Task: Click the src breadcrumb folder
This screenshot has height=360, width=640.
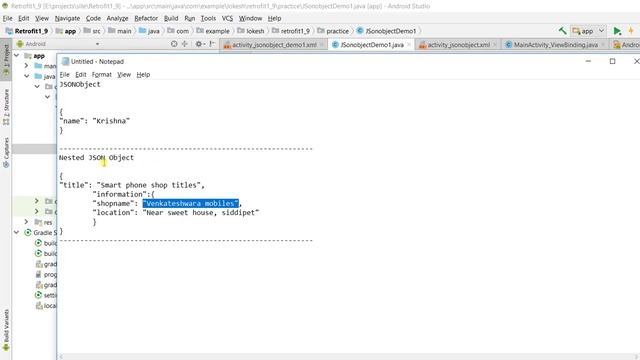Action: [92, 31]
